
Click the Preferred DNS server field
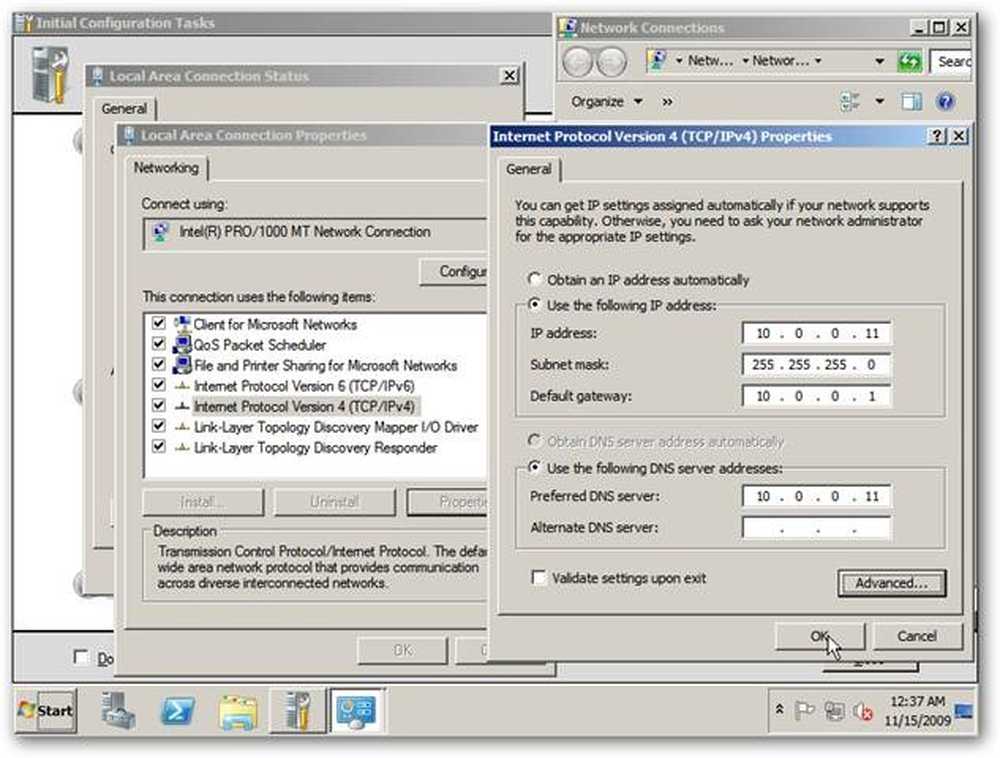coord(816,496)
